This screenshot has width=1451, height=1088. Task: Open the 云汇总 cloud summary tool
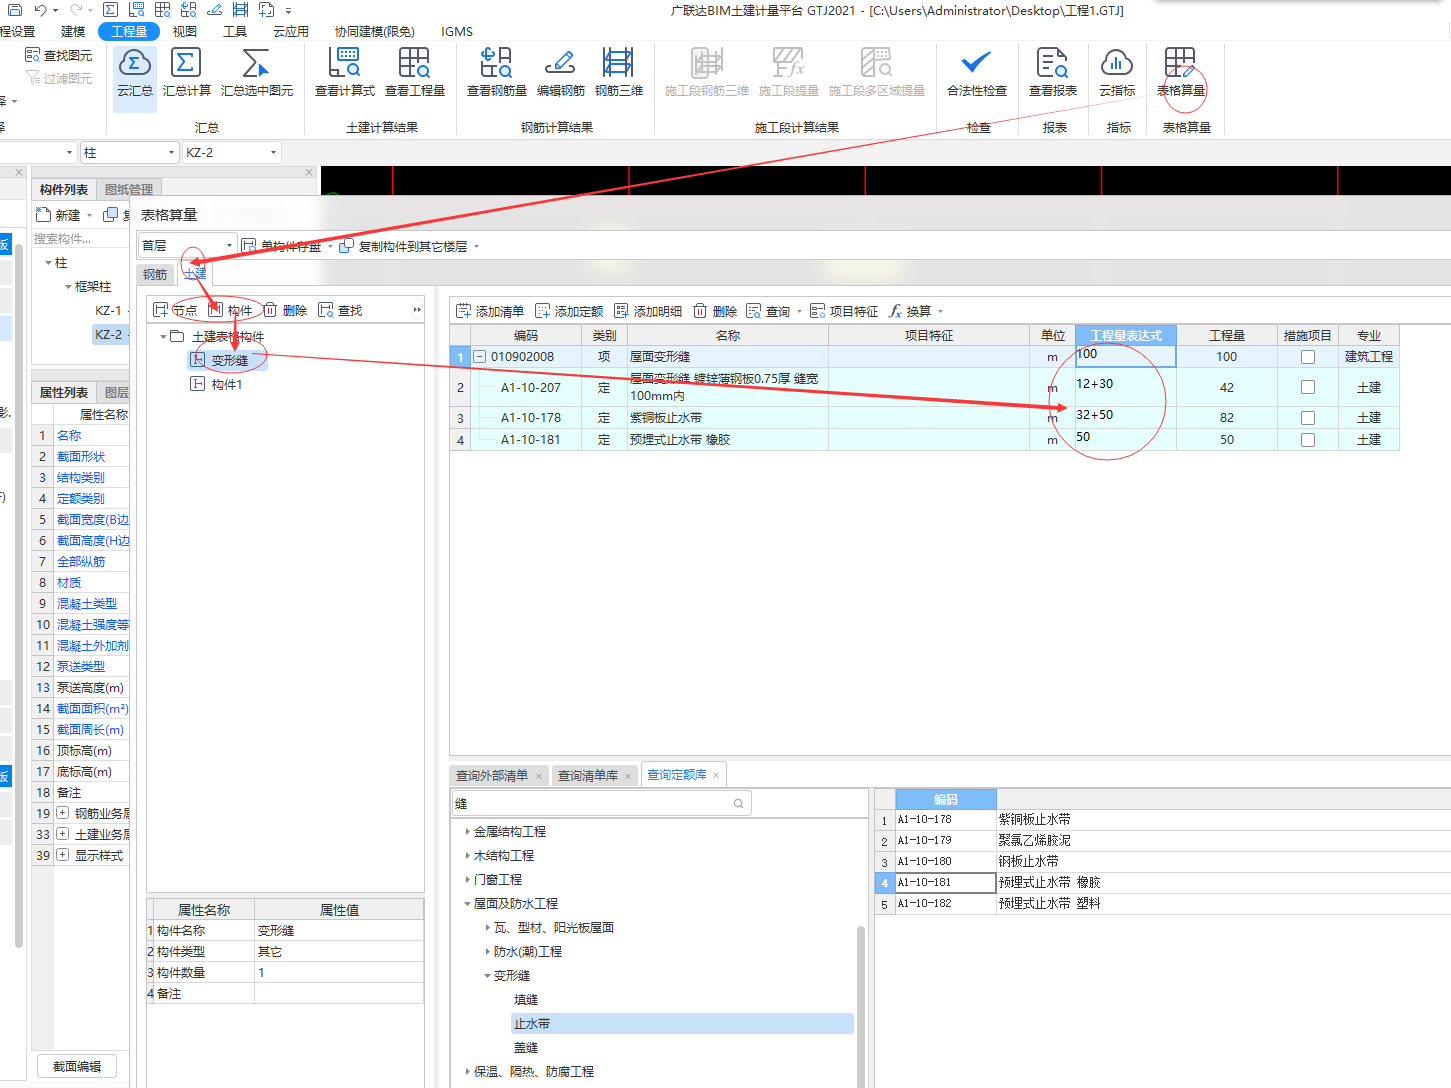coord(134,73)
